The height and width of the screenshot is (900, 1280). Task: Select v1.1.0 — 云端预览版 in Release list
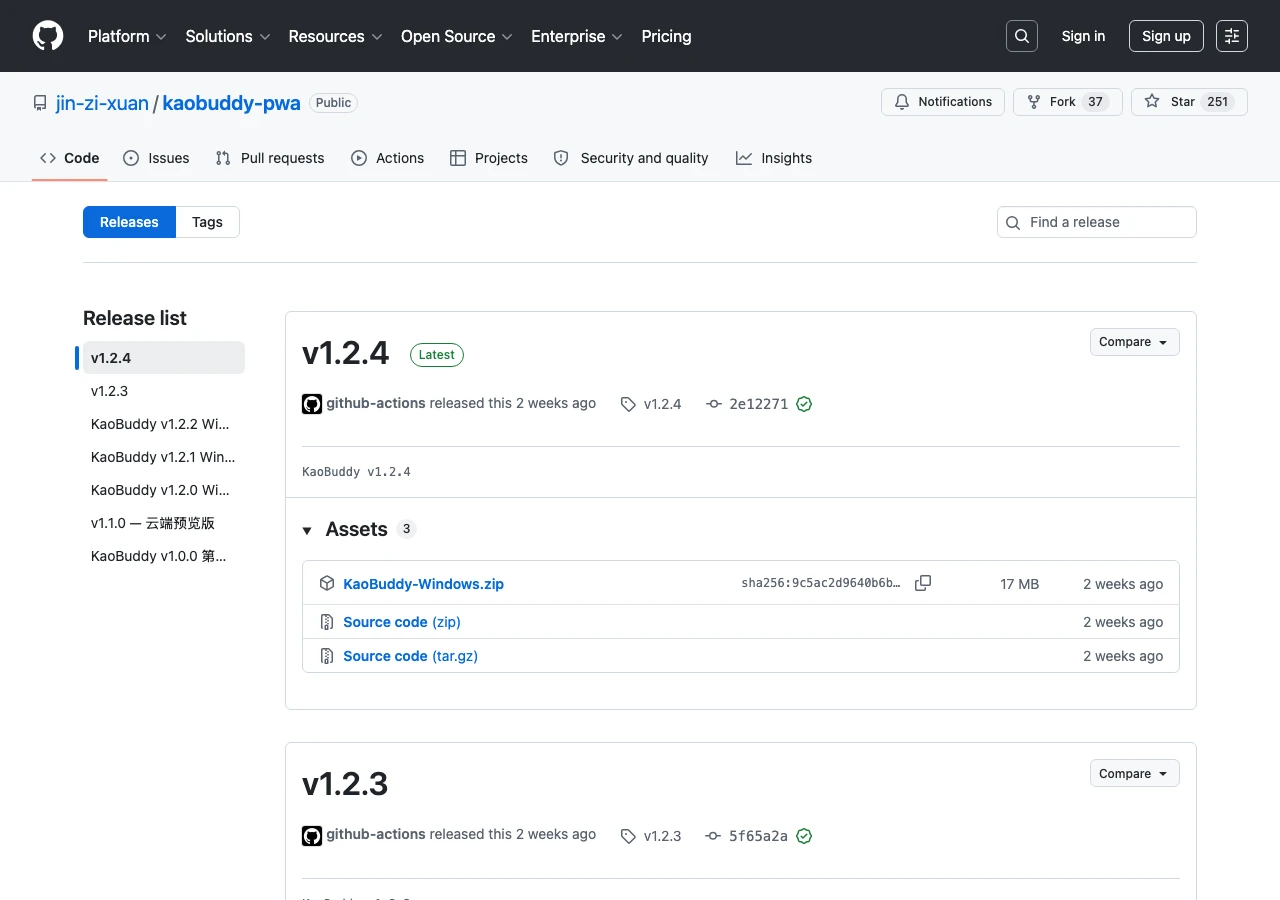click(164, 523)
